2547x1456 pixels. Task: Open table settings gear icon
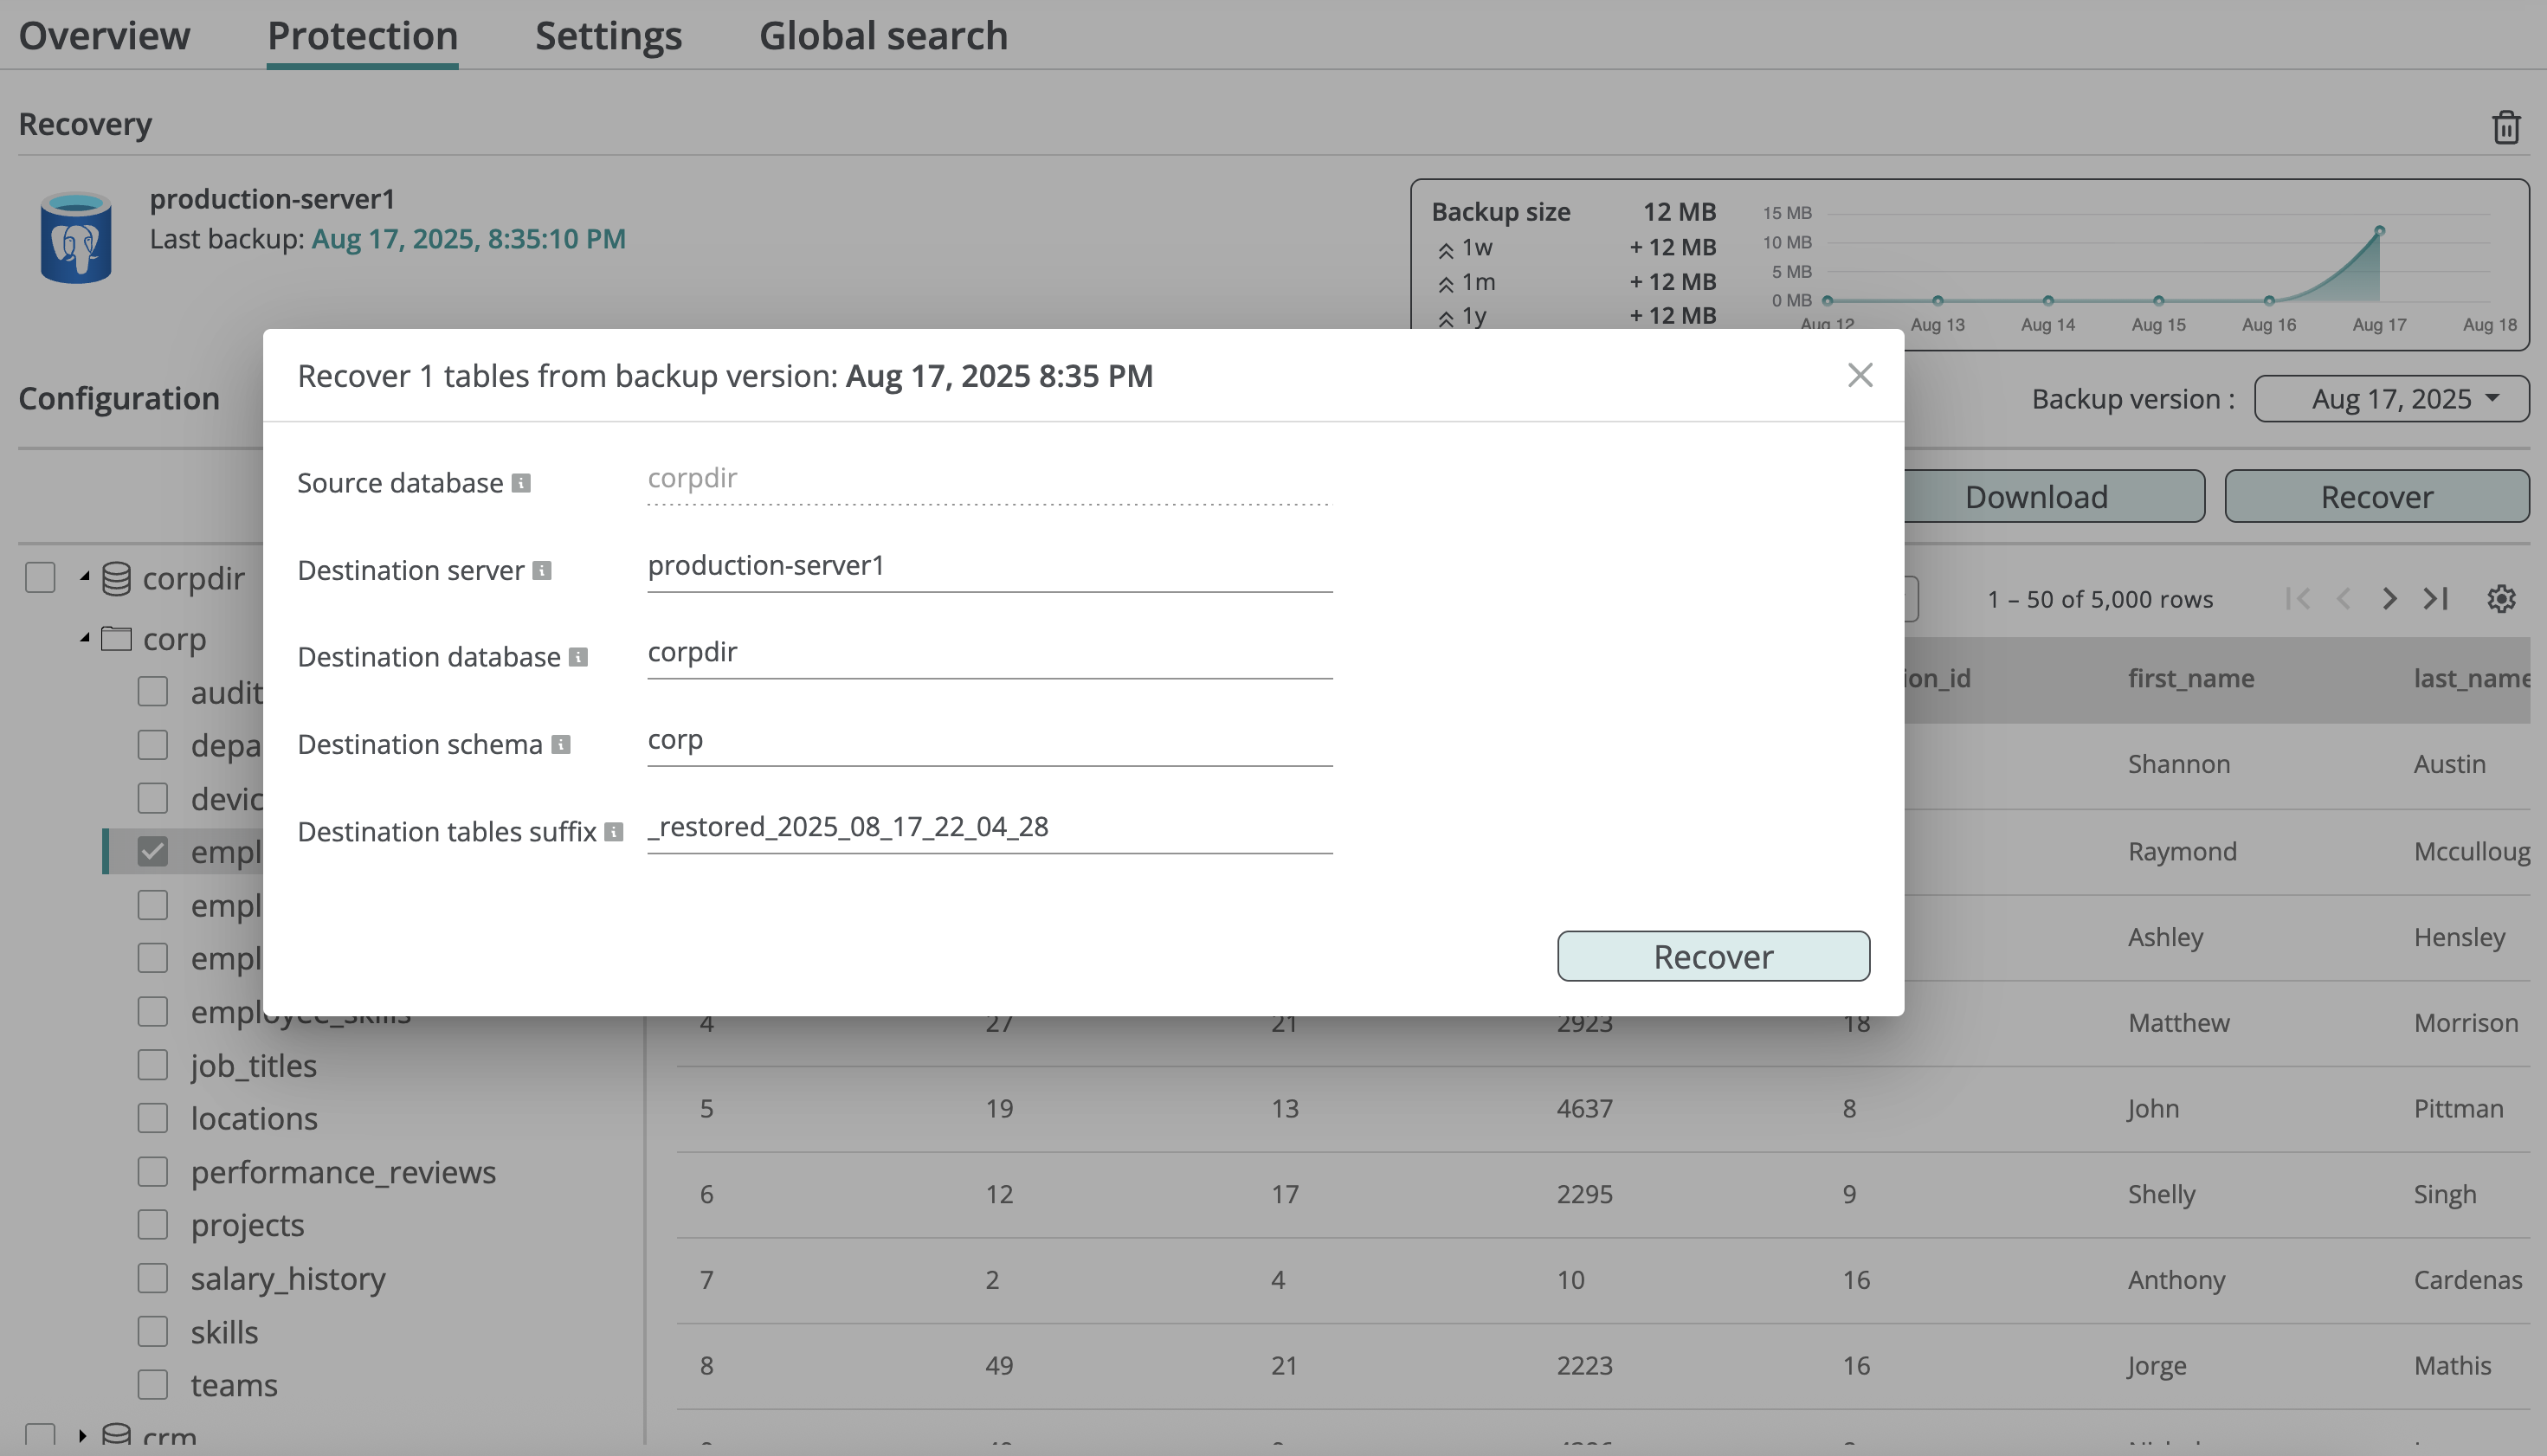pyautogui.click(x=2500, y=598)
